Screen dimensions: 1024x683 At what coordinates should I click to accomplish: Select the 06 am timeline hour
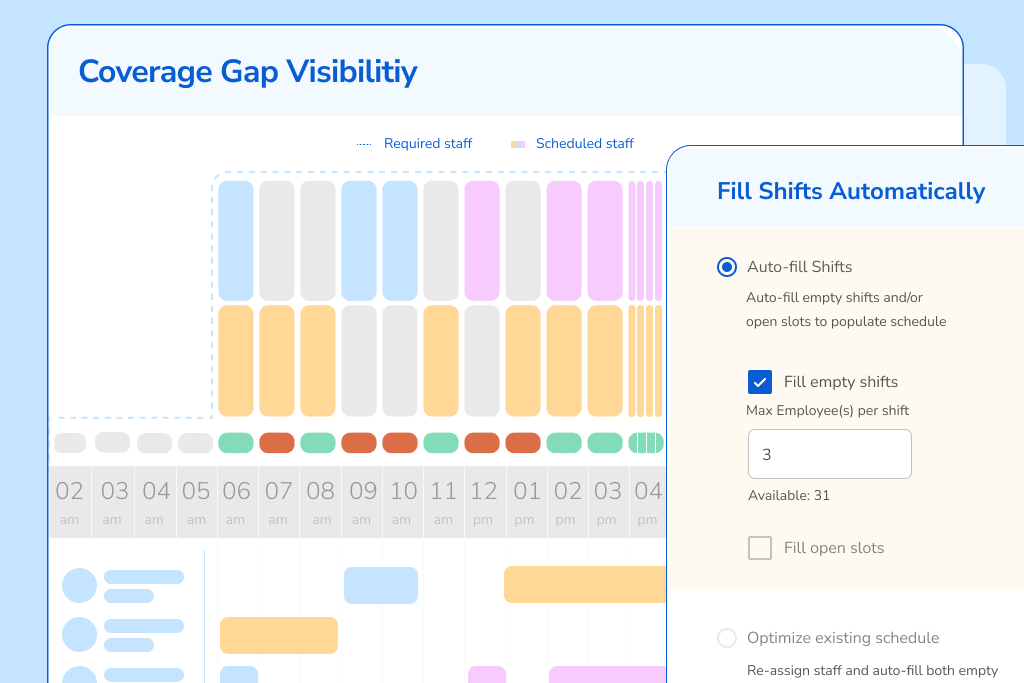[236, 501]
